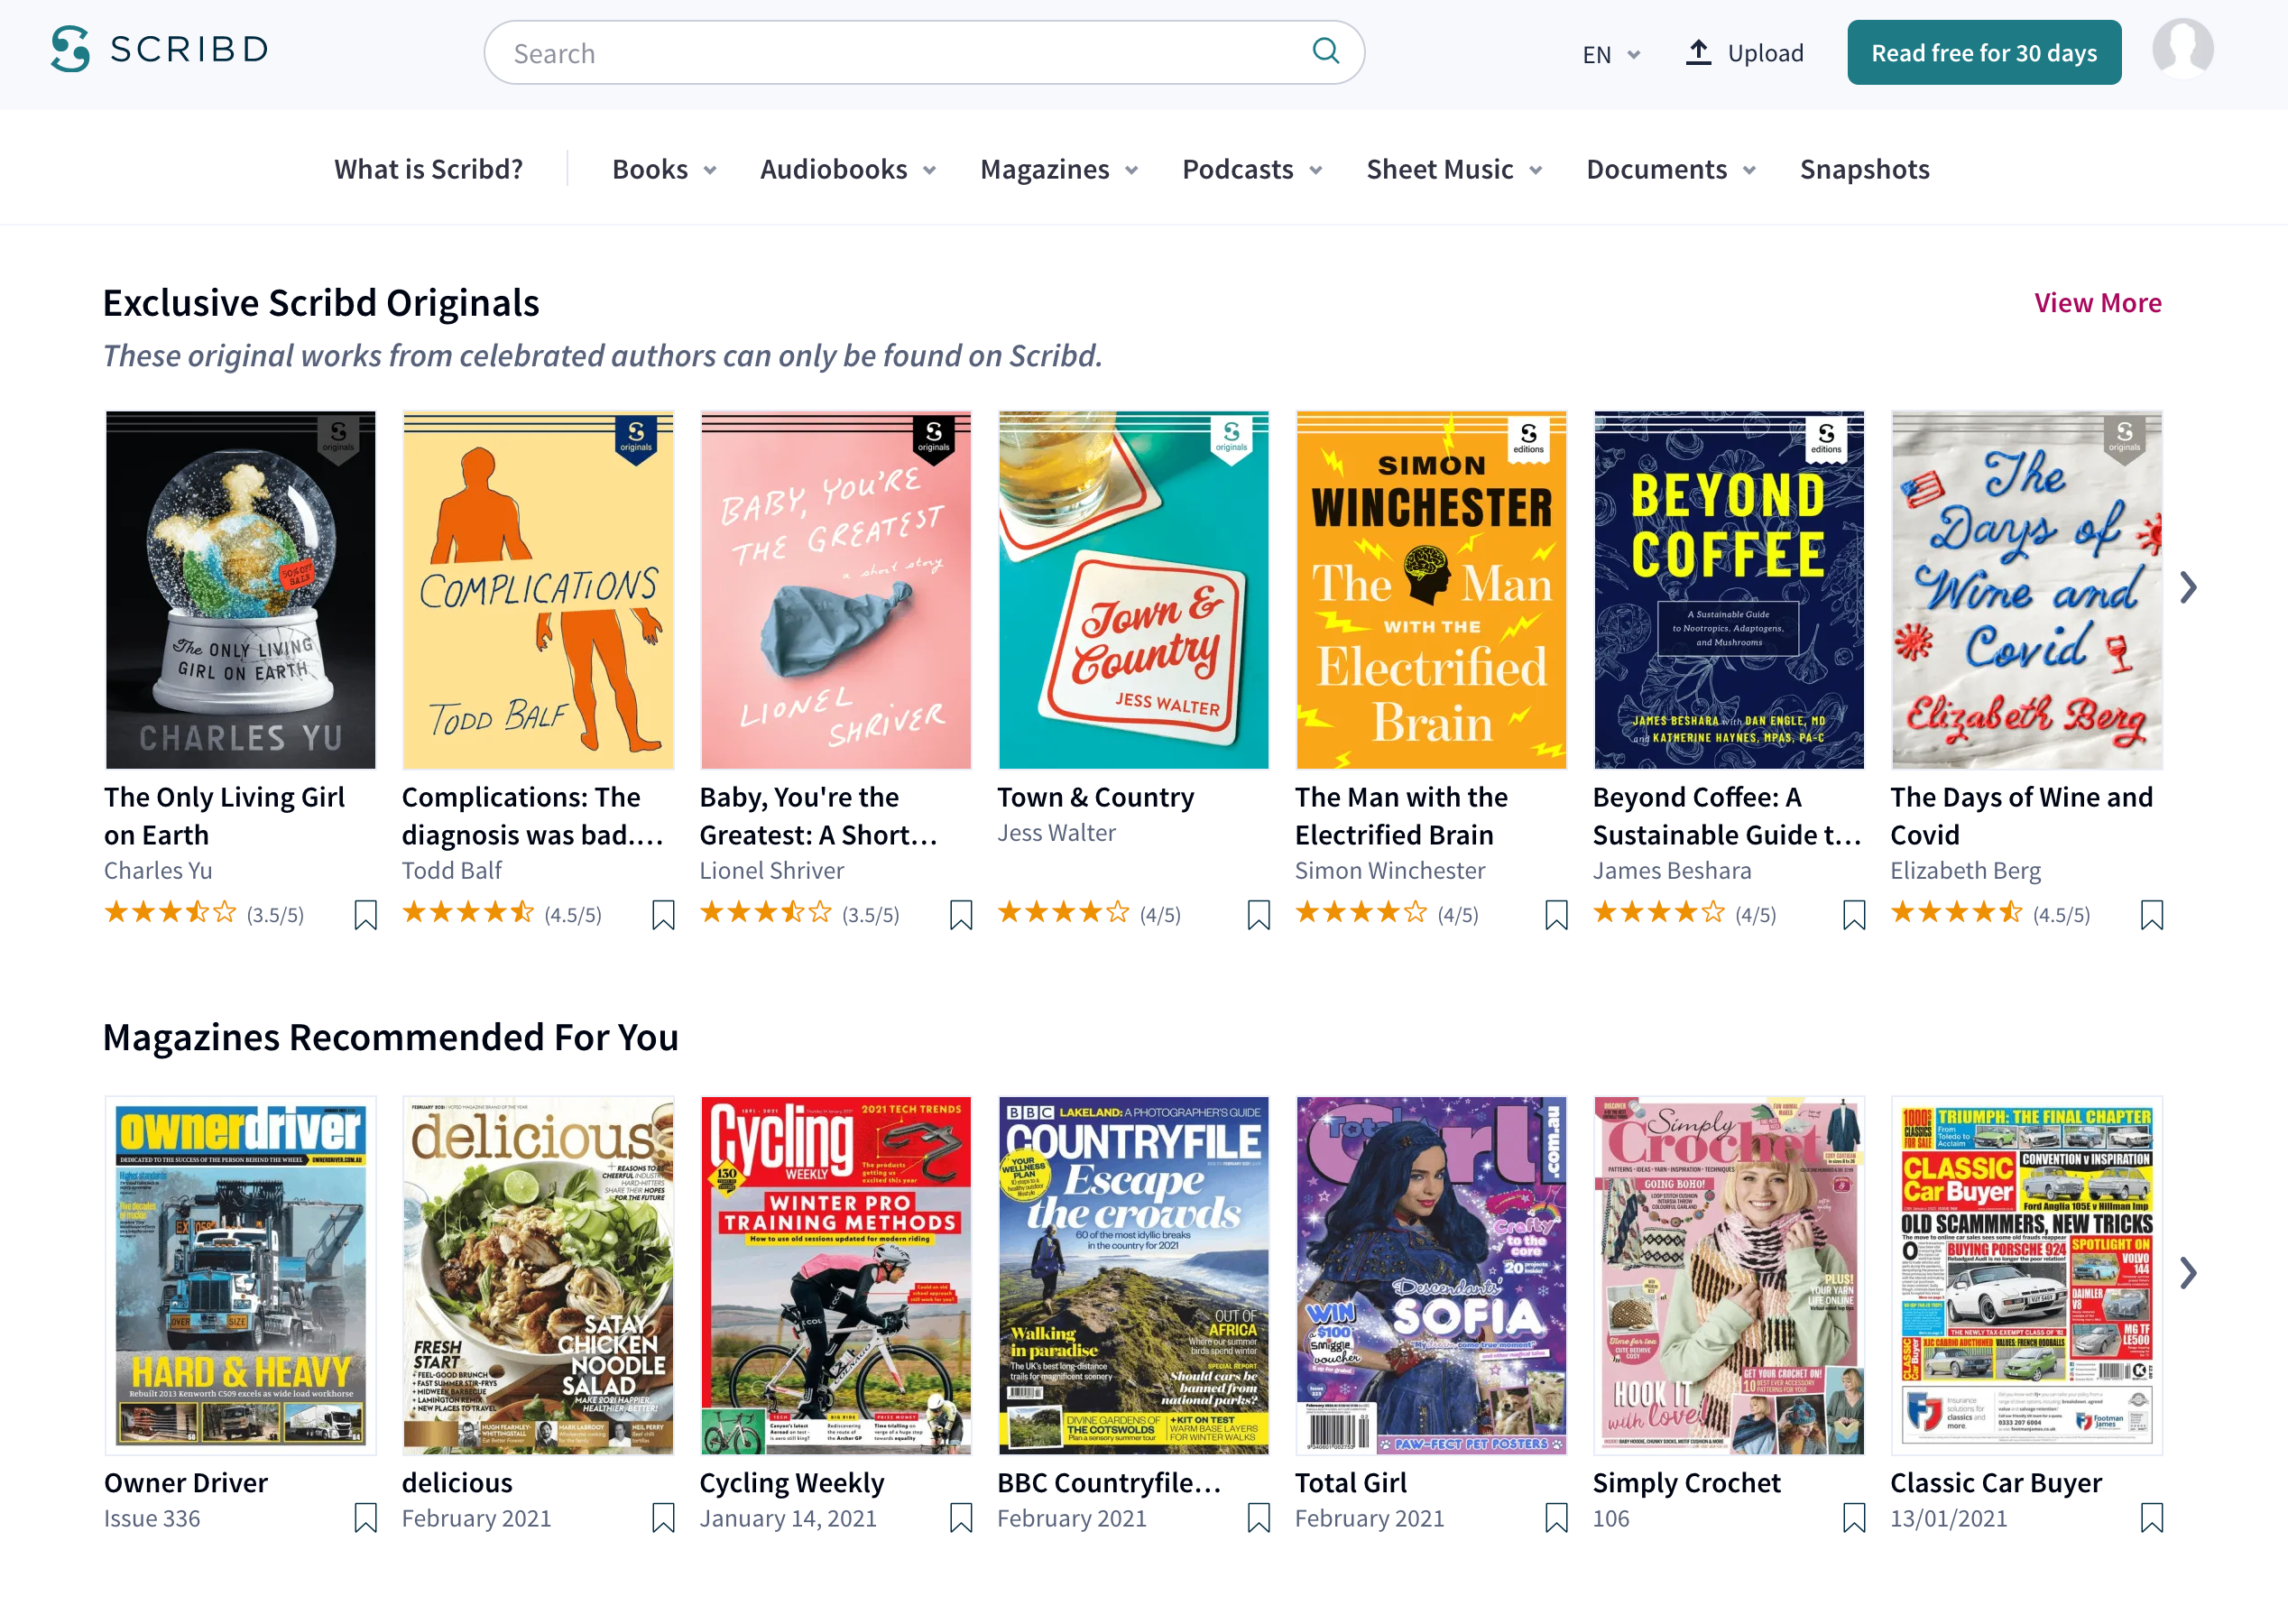Open Total Girl magazine cover
The image size is (2288, 1624).
point(1431,1275)
